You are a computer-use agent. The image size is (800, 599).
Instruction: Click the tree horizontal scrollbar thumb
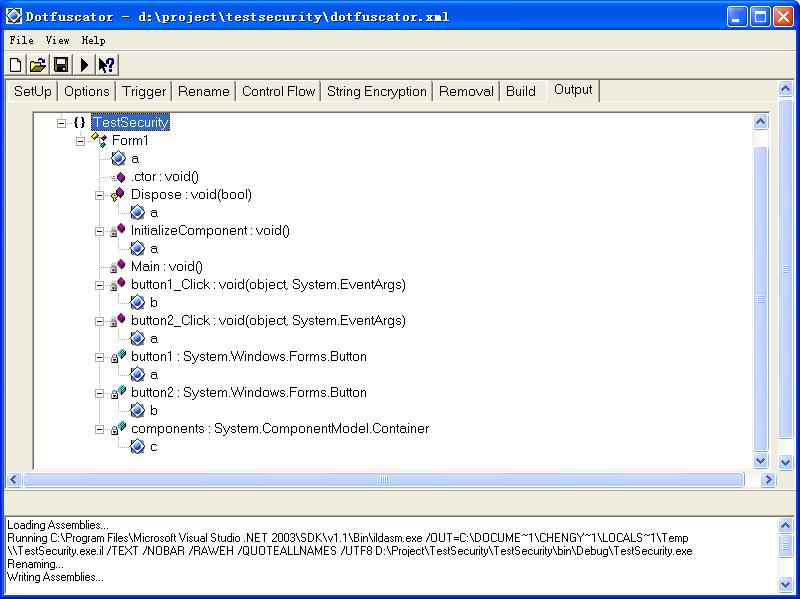(383, 480)
